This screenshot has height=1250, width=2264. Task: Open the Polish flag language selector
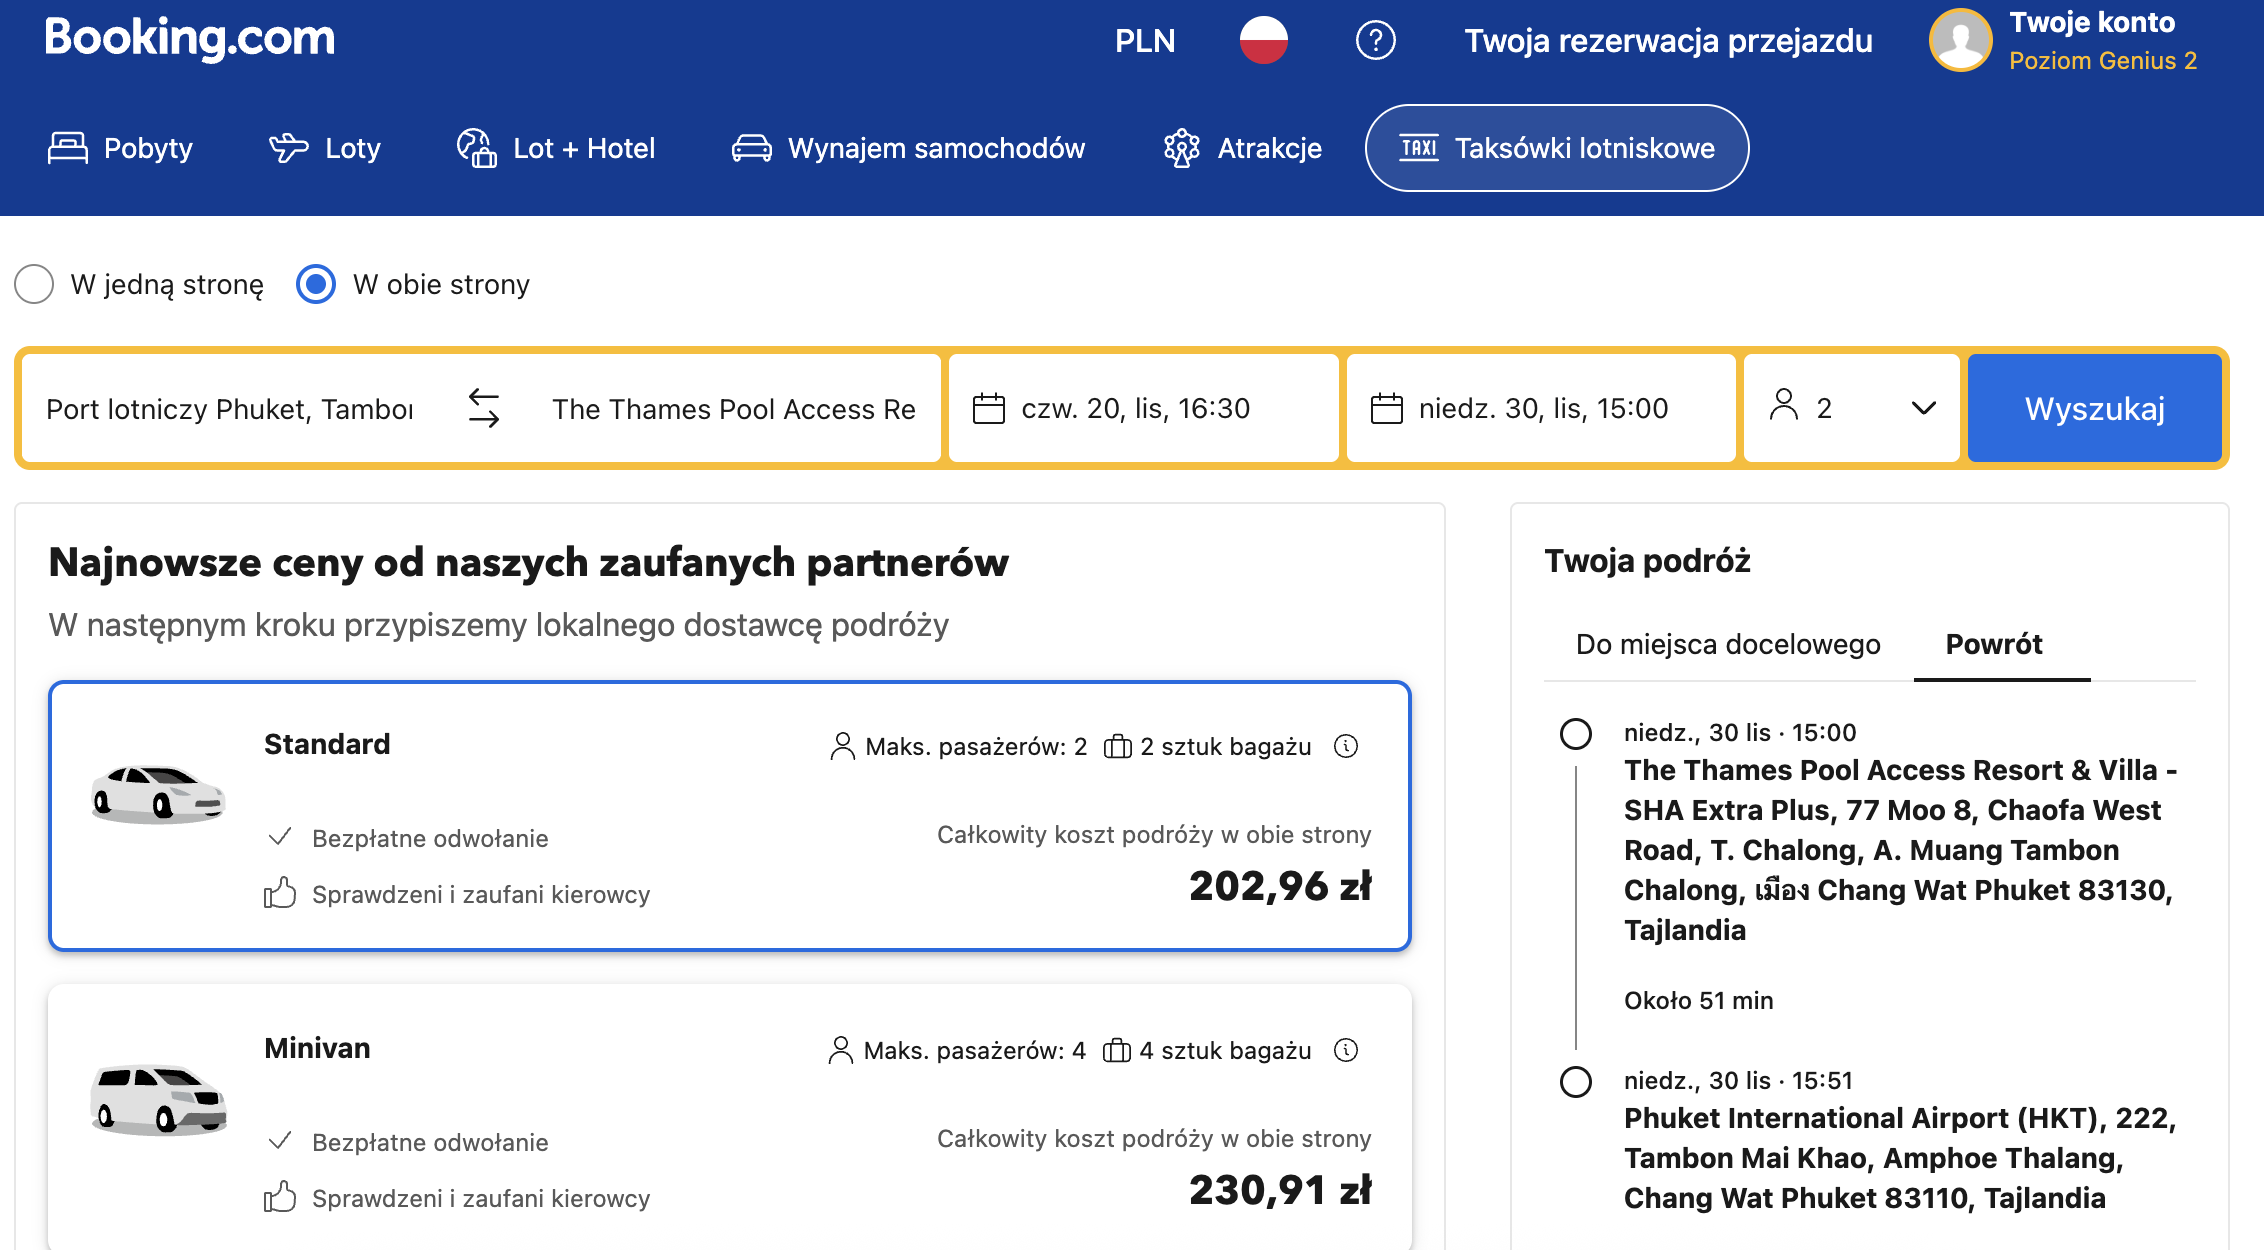1263,40
